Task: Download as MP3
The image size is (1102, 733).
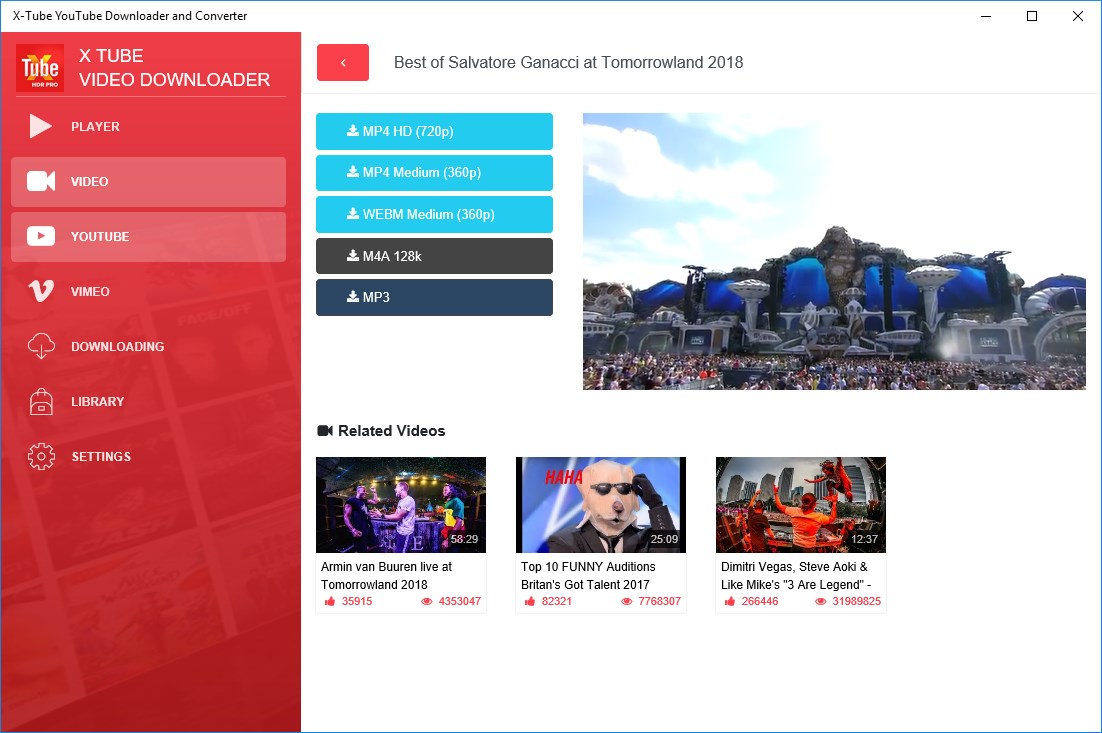Action: click(434, 297)
